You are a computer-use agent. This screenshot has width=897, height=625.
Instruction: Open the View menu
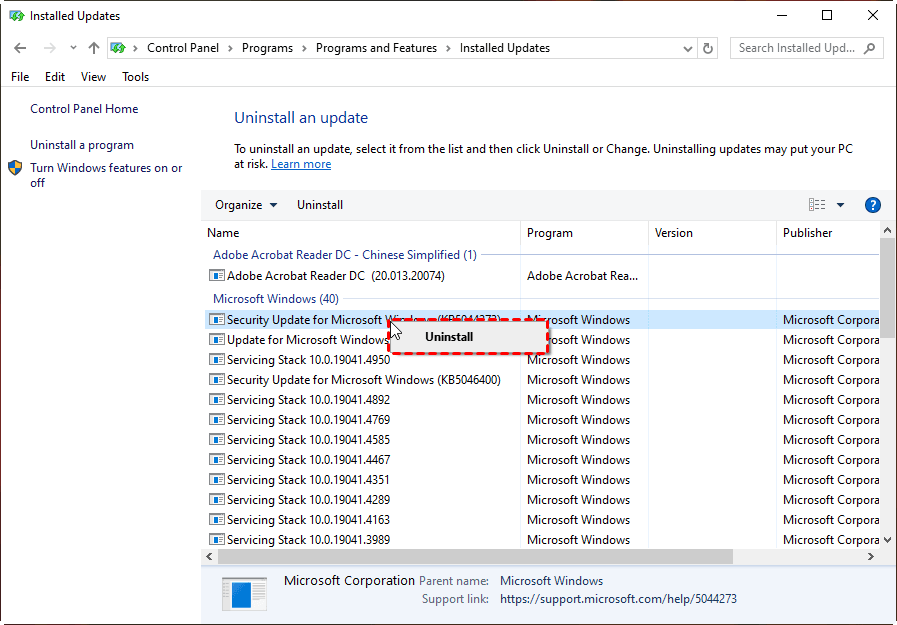tap(93, 77)
